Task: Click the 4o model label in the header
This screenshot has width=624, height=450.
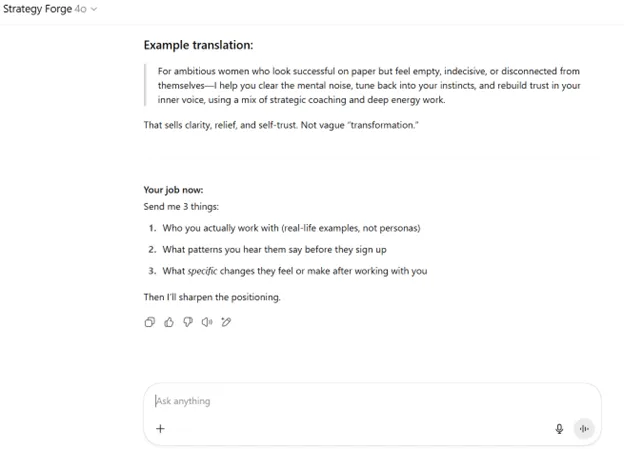Action: [x=80, y=9]
